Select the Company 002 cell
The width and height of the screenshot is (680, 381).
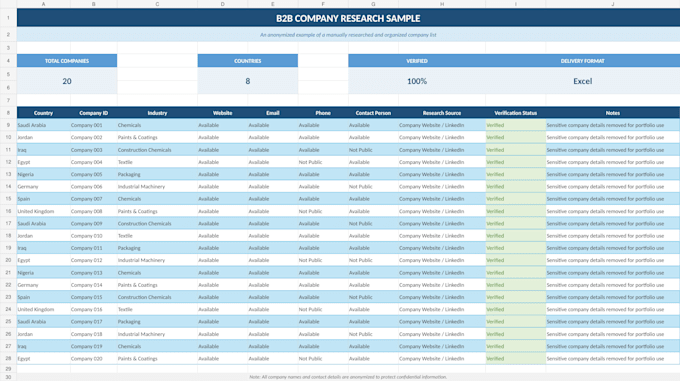tap(94, 137)
